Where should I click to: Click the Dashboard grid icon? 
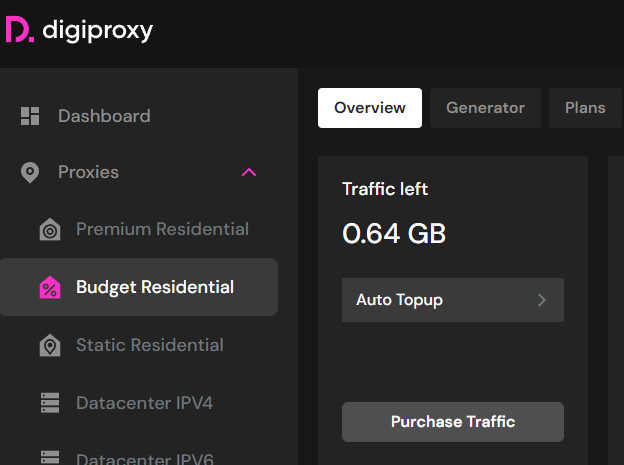[x=30, y=116]
